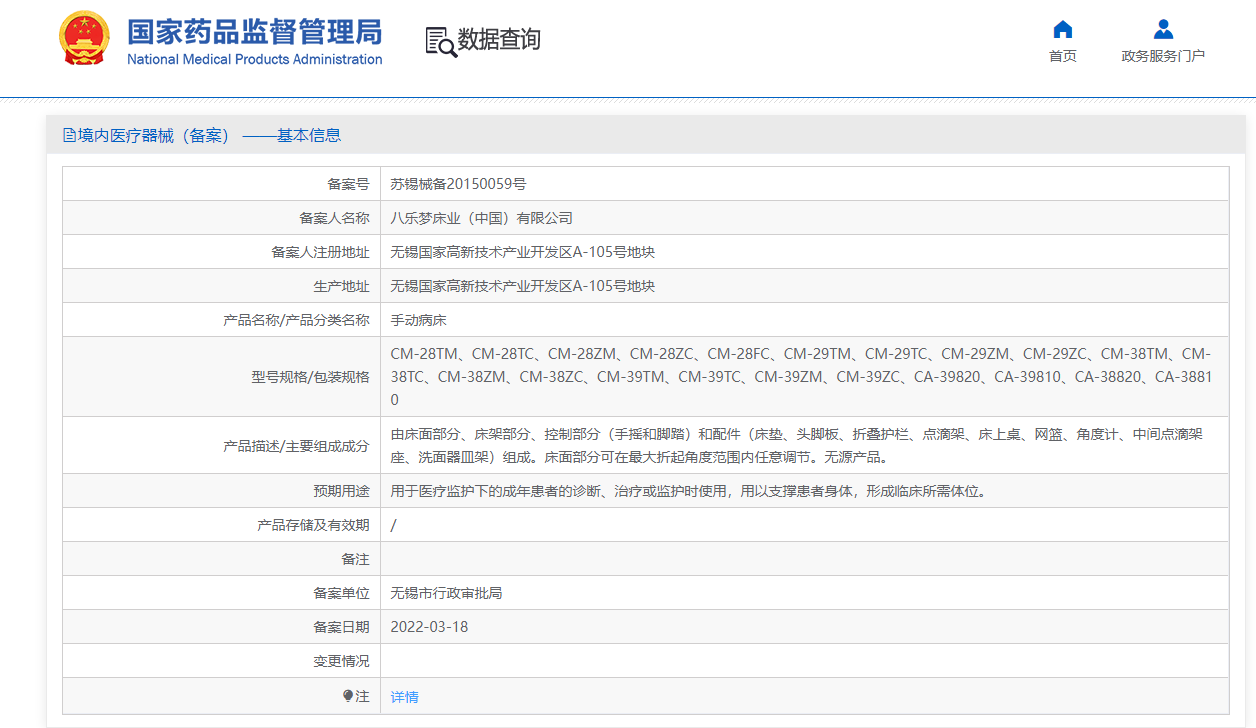Select the 产品描述/主要组成成分 label
The height and width of the screenshot is (728, 1256).
point(296,446)
